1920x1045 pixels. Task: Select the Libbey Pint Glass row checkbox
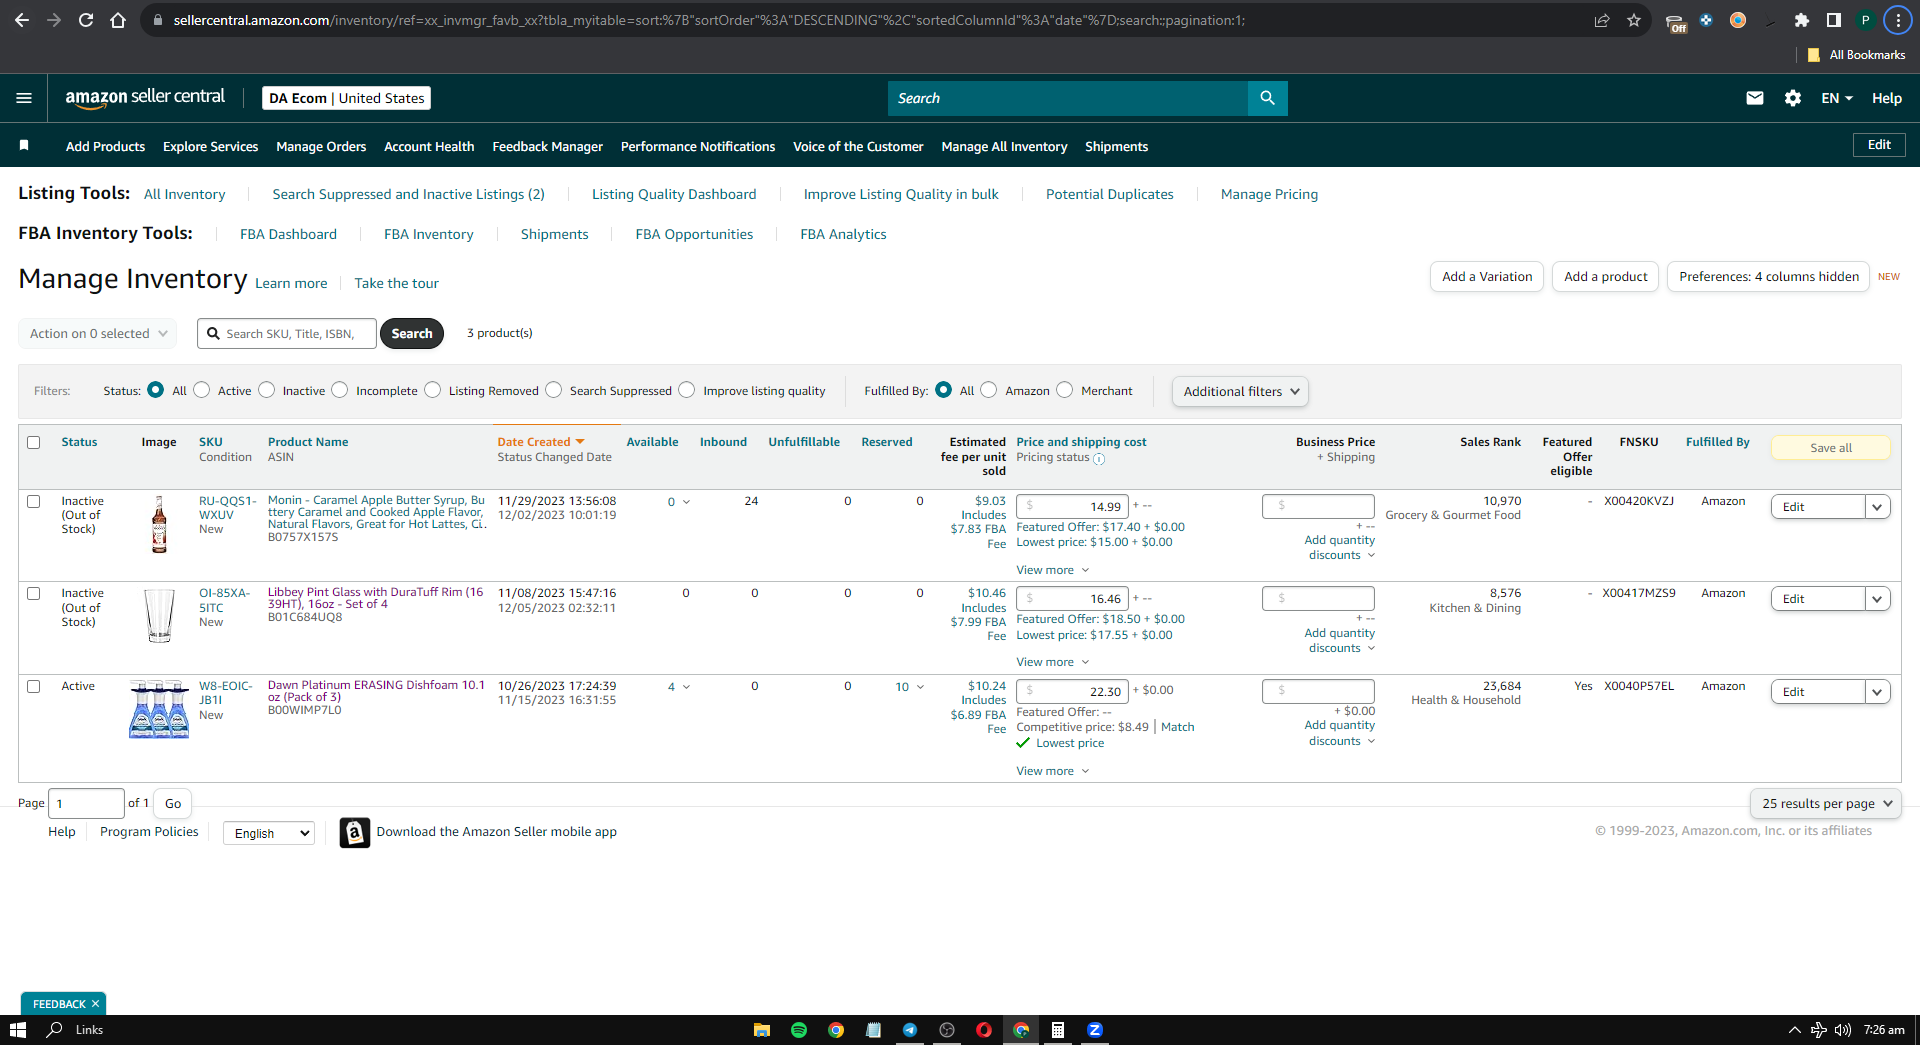click(x=34, y=593)
